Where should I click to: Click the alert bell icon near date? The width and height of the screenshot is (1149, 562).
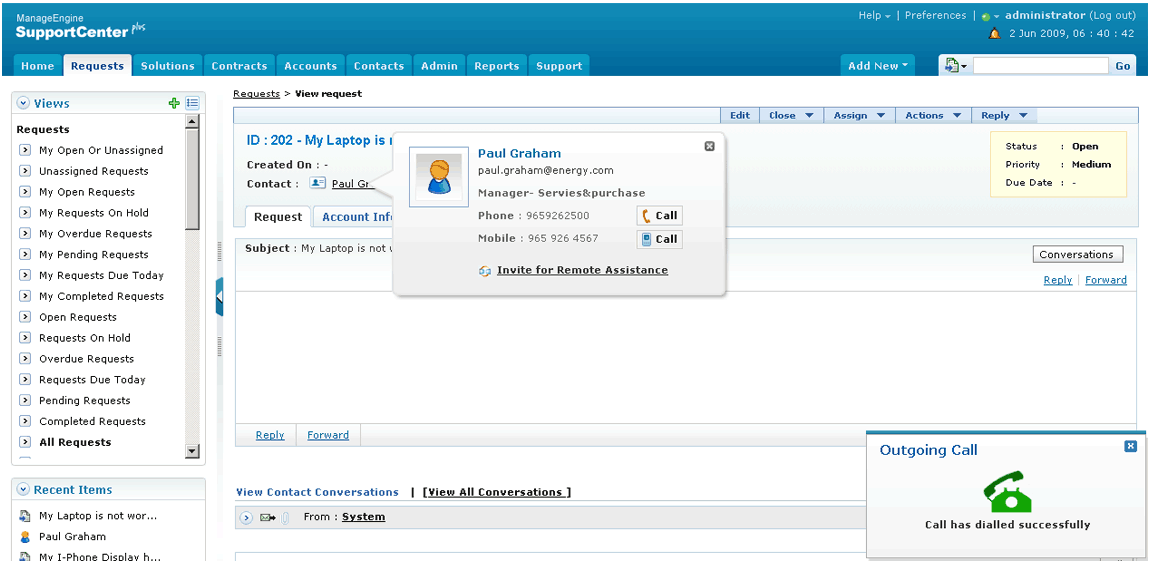pyautogui.click(x=994, y=34)
